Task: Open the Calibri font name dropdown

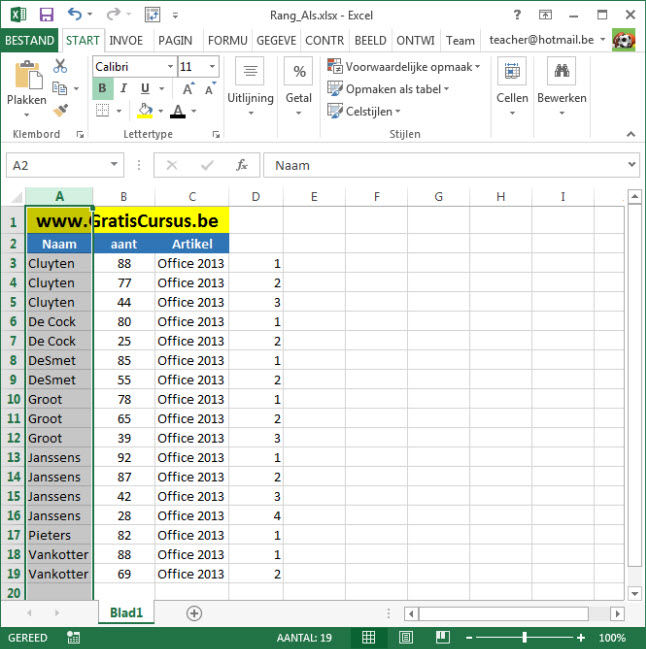Action: tap(170, 67)
